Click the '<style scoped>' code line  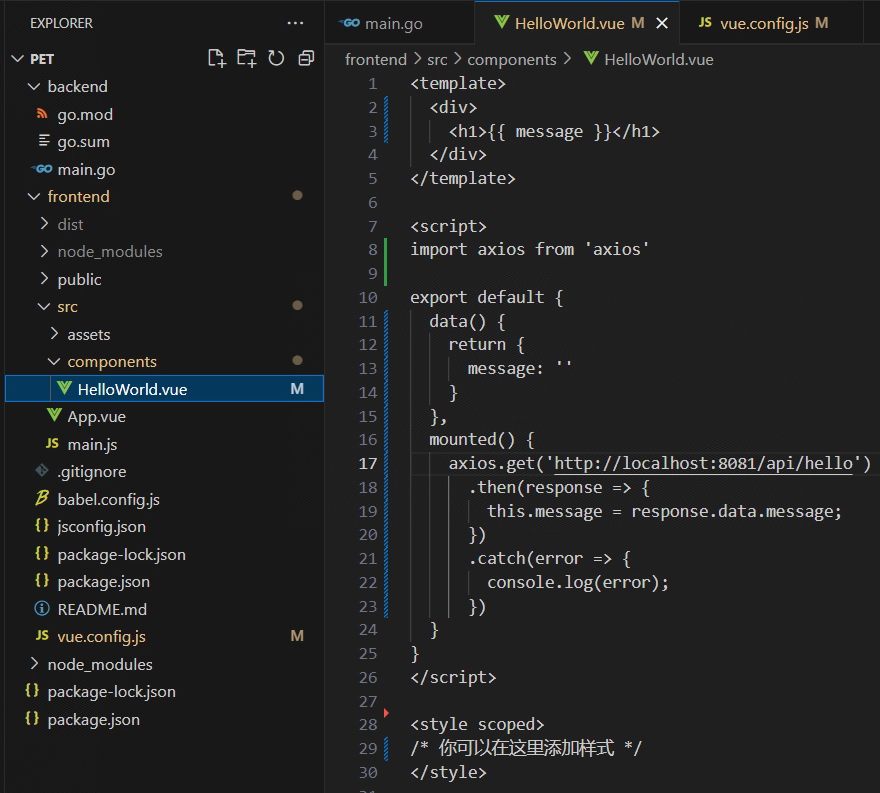pos(477,724)
